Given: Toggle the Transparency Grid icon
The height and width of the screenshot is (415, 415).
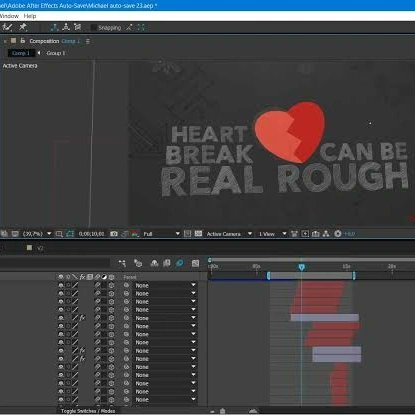Looking at the screenshot, I should tap(198, 234).
